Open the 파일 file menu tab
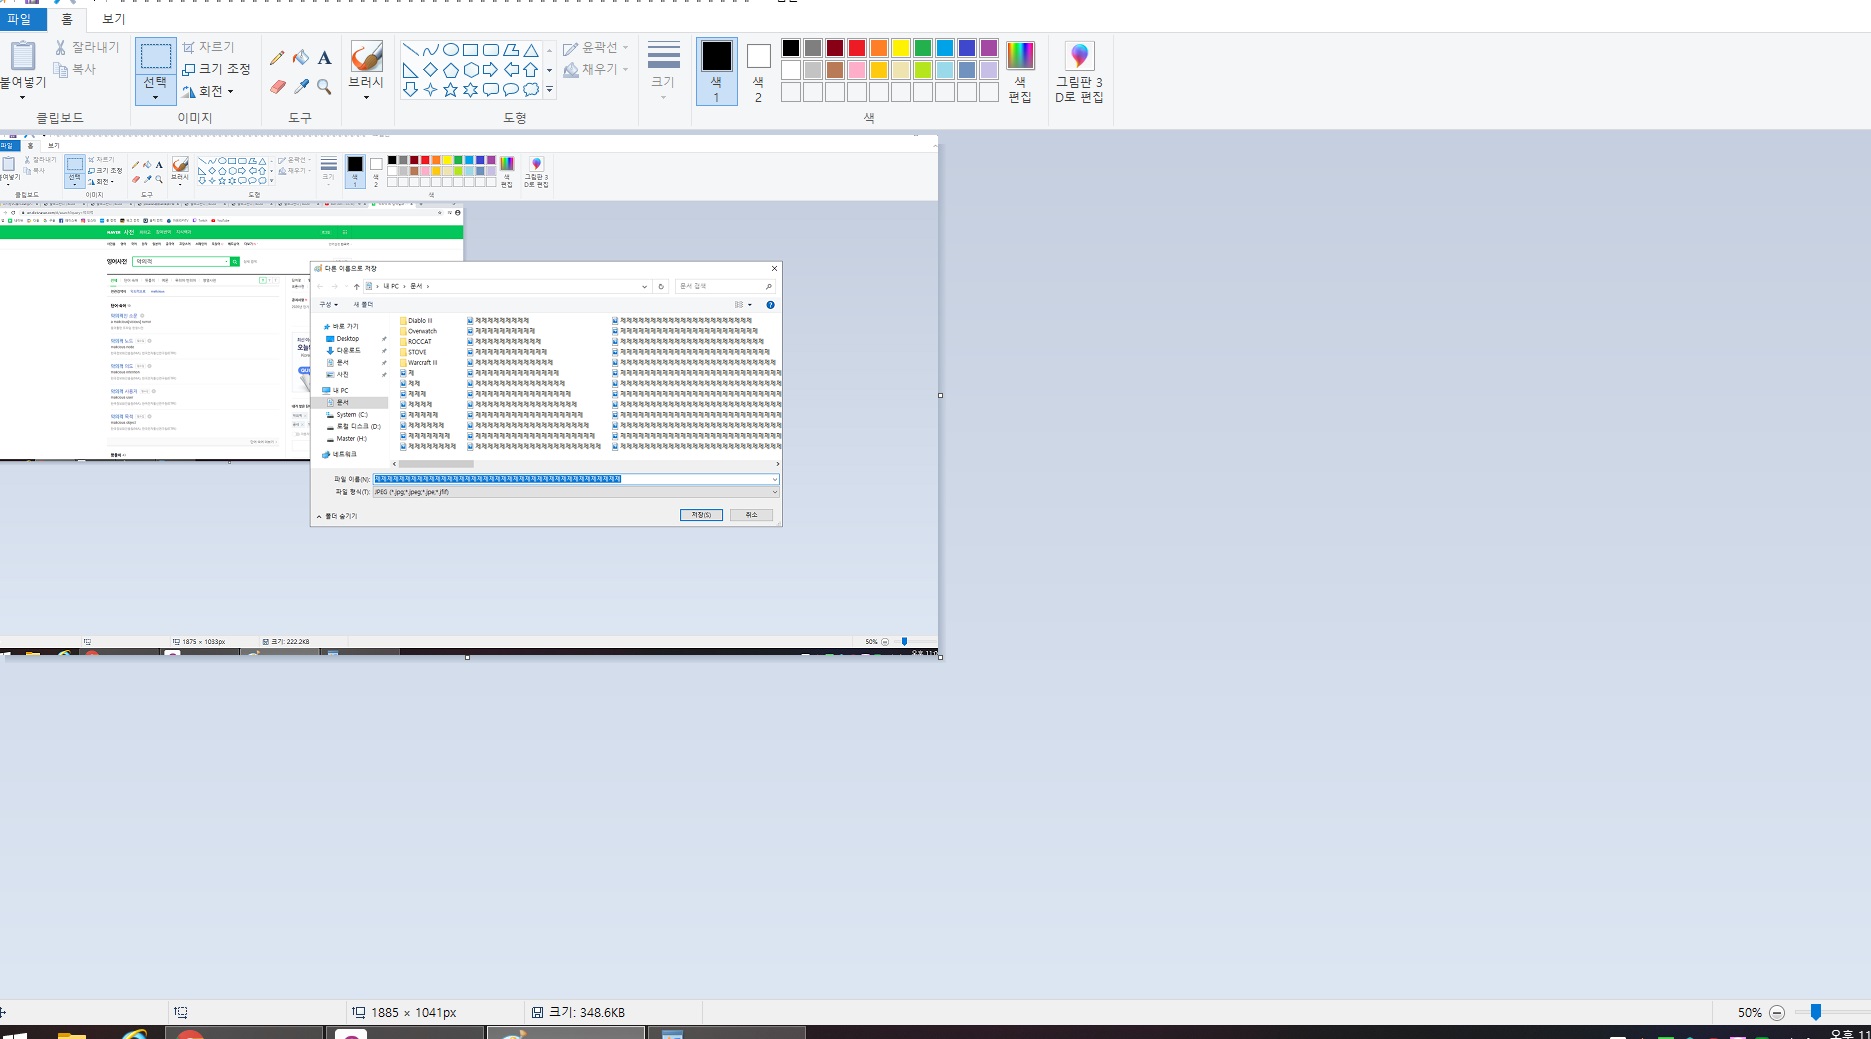This screenshot has height=1039, width=1871. 20,19
